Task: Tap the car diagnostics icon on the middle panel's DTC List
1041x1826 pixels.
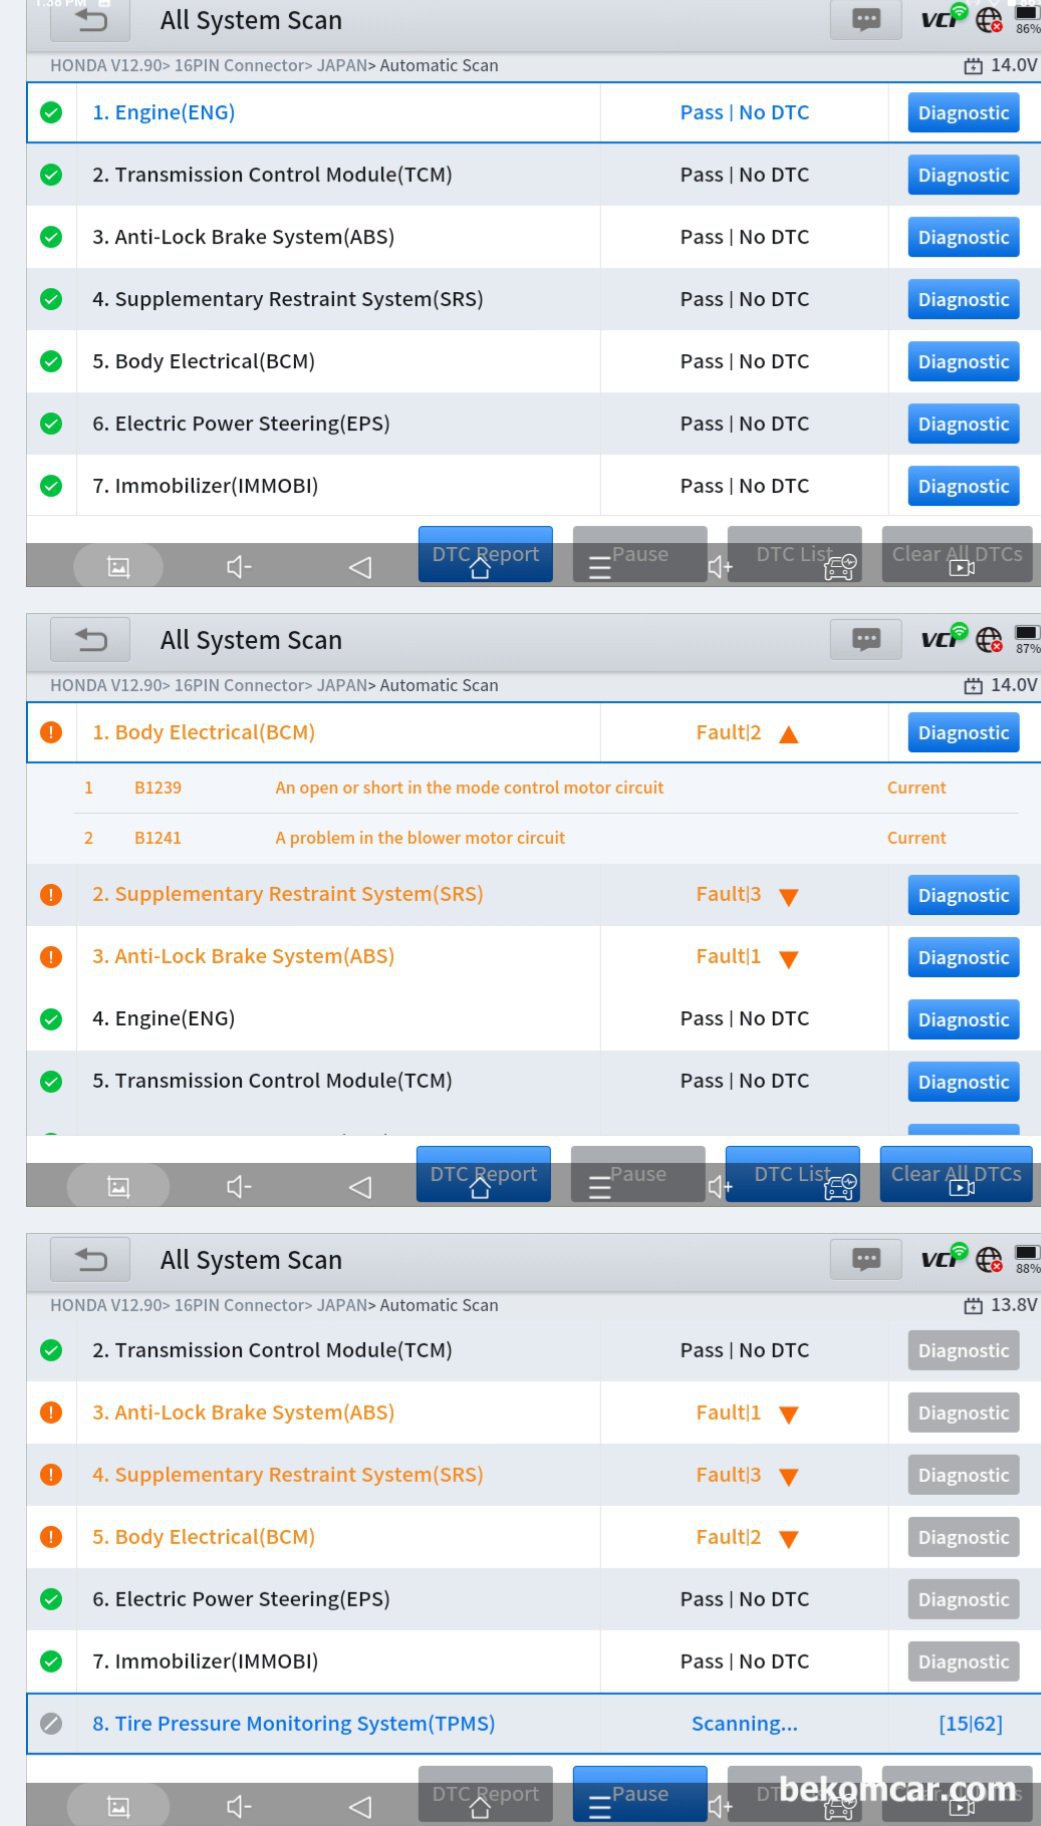Action: click(x=840, y=1187)
